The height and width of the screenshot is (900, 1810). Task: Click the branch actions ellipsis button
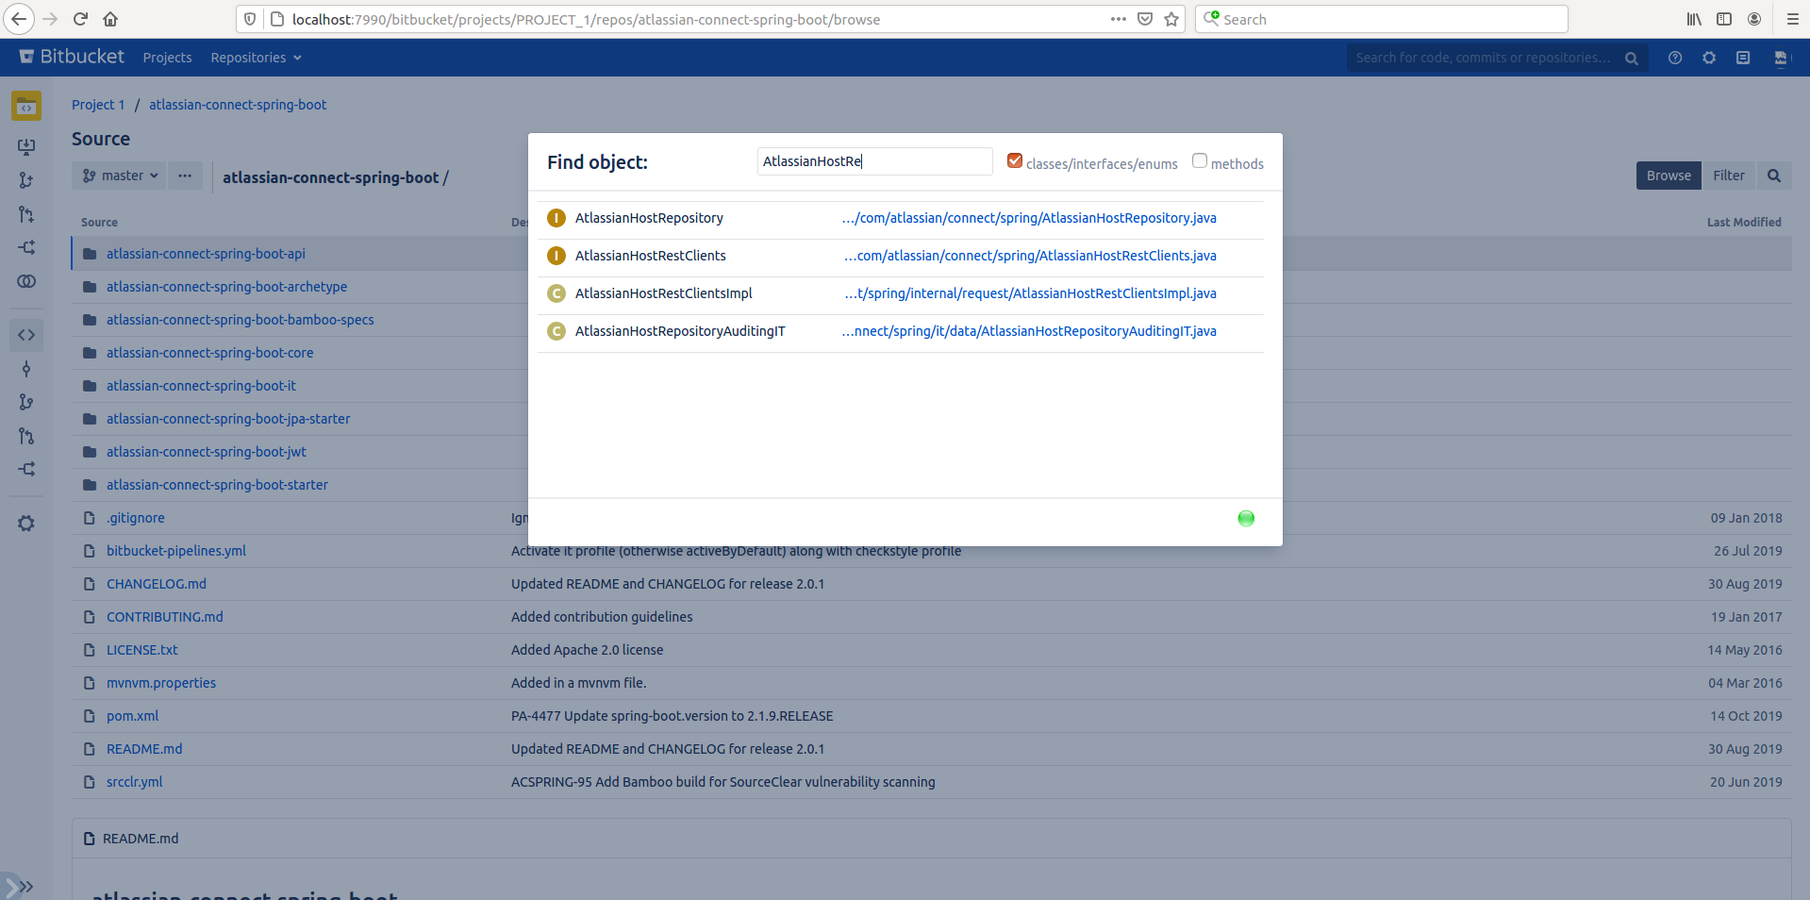pyautogui.click(x=185, y=176)
